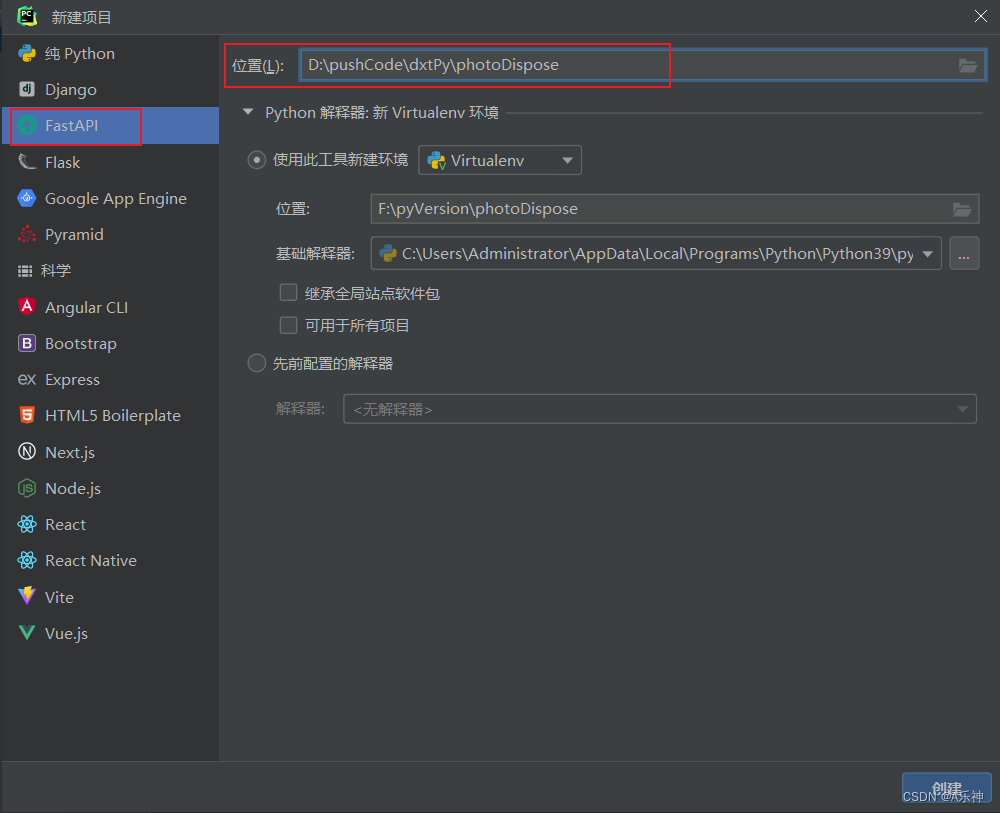Select Node.js project type label

pos(73,489)
